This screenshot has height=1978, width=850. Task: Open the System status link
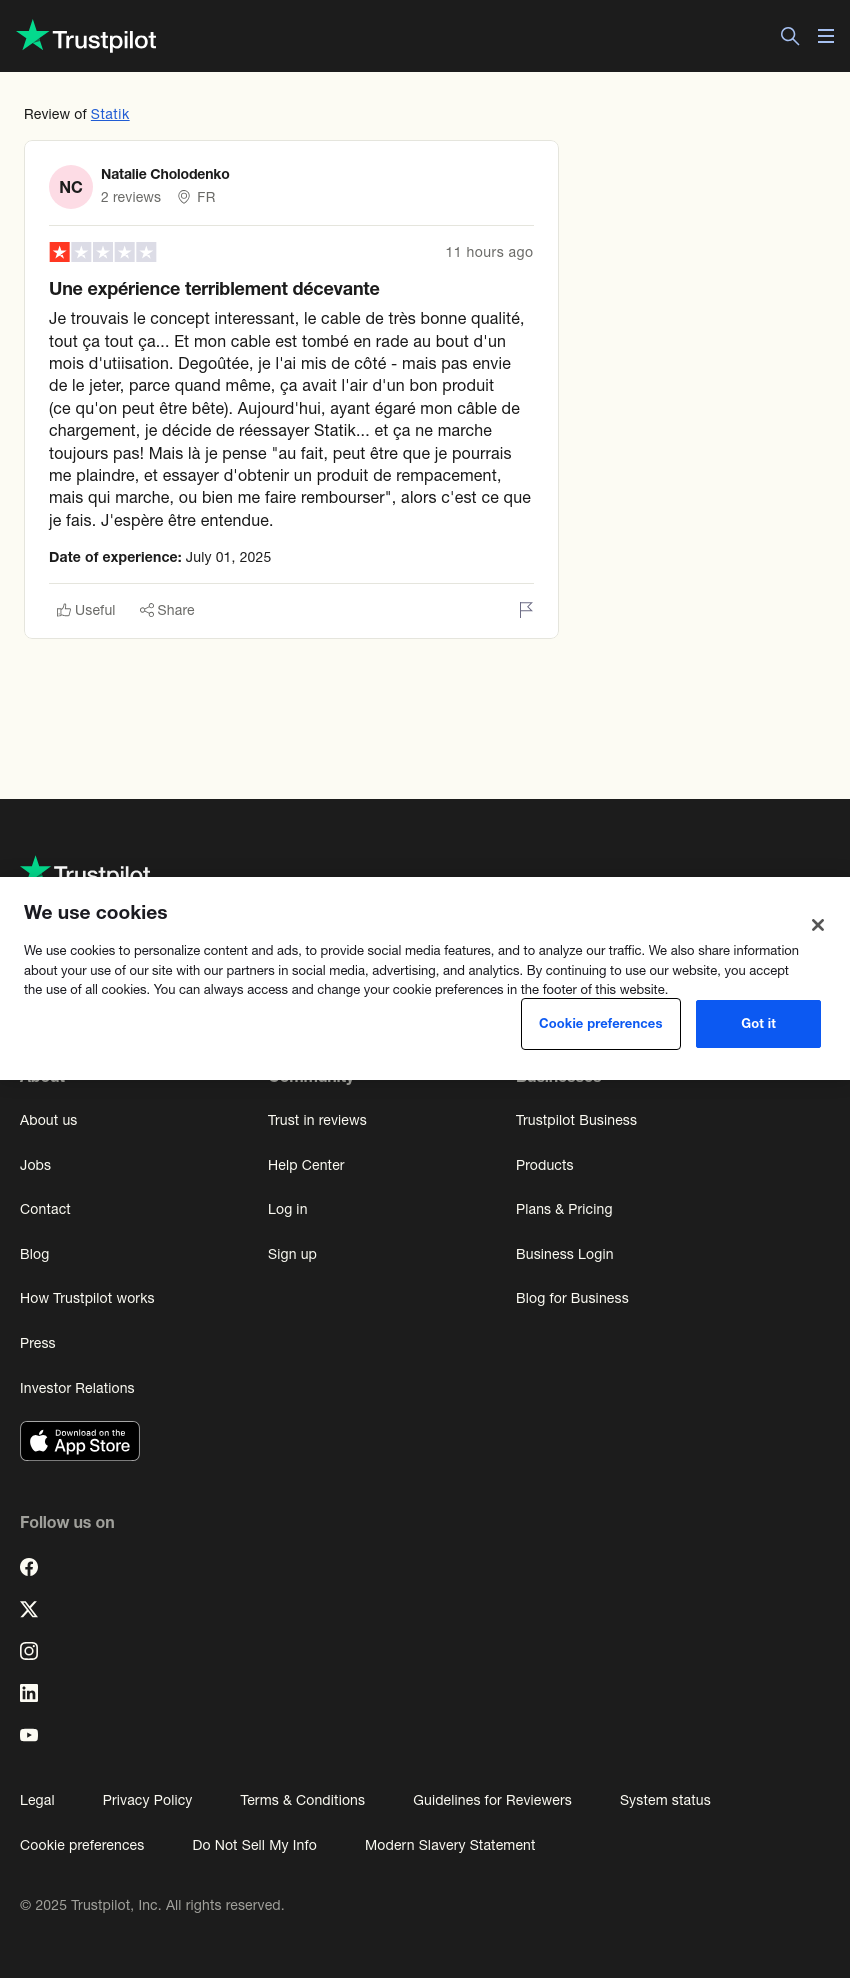click(665, 1800)
